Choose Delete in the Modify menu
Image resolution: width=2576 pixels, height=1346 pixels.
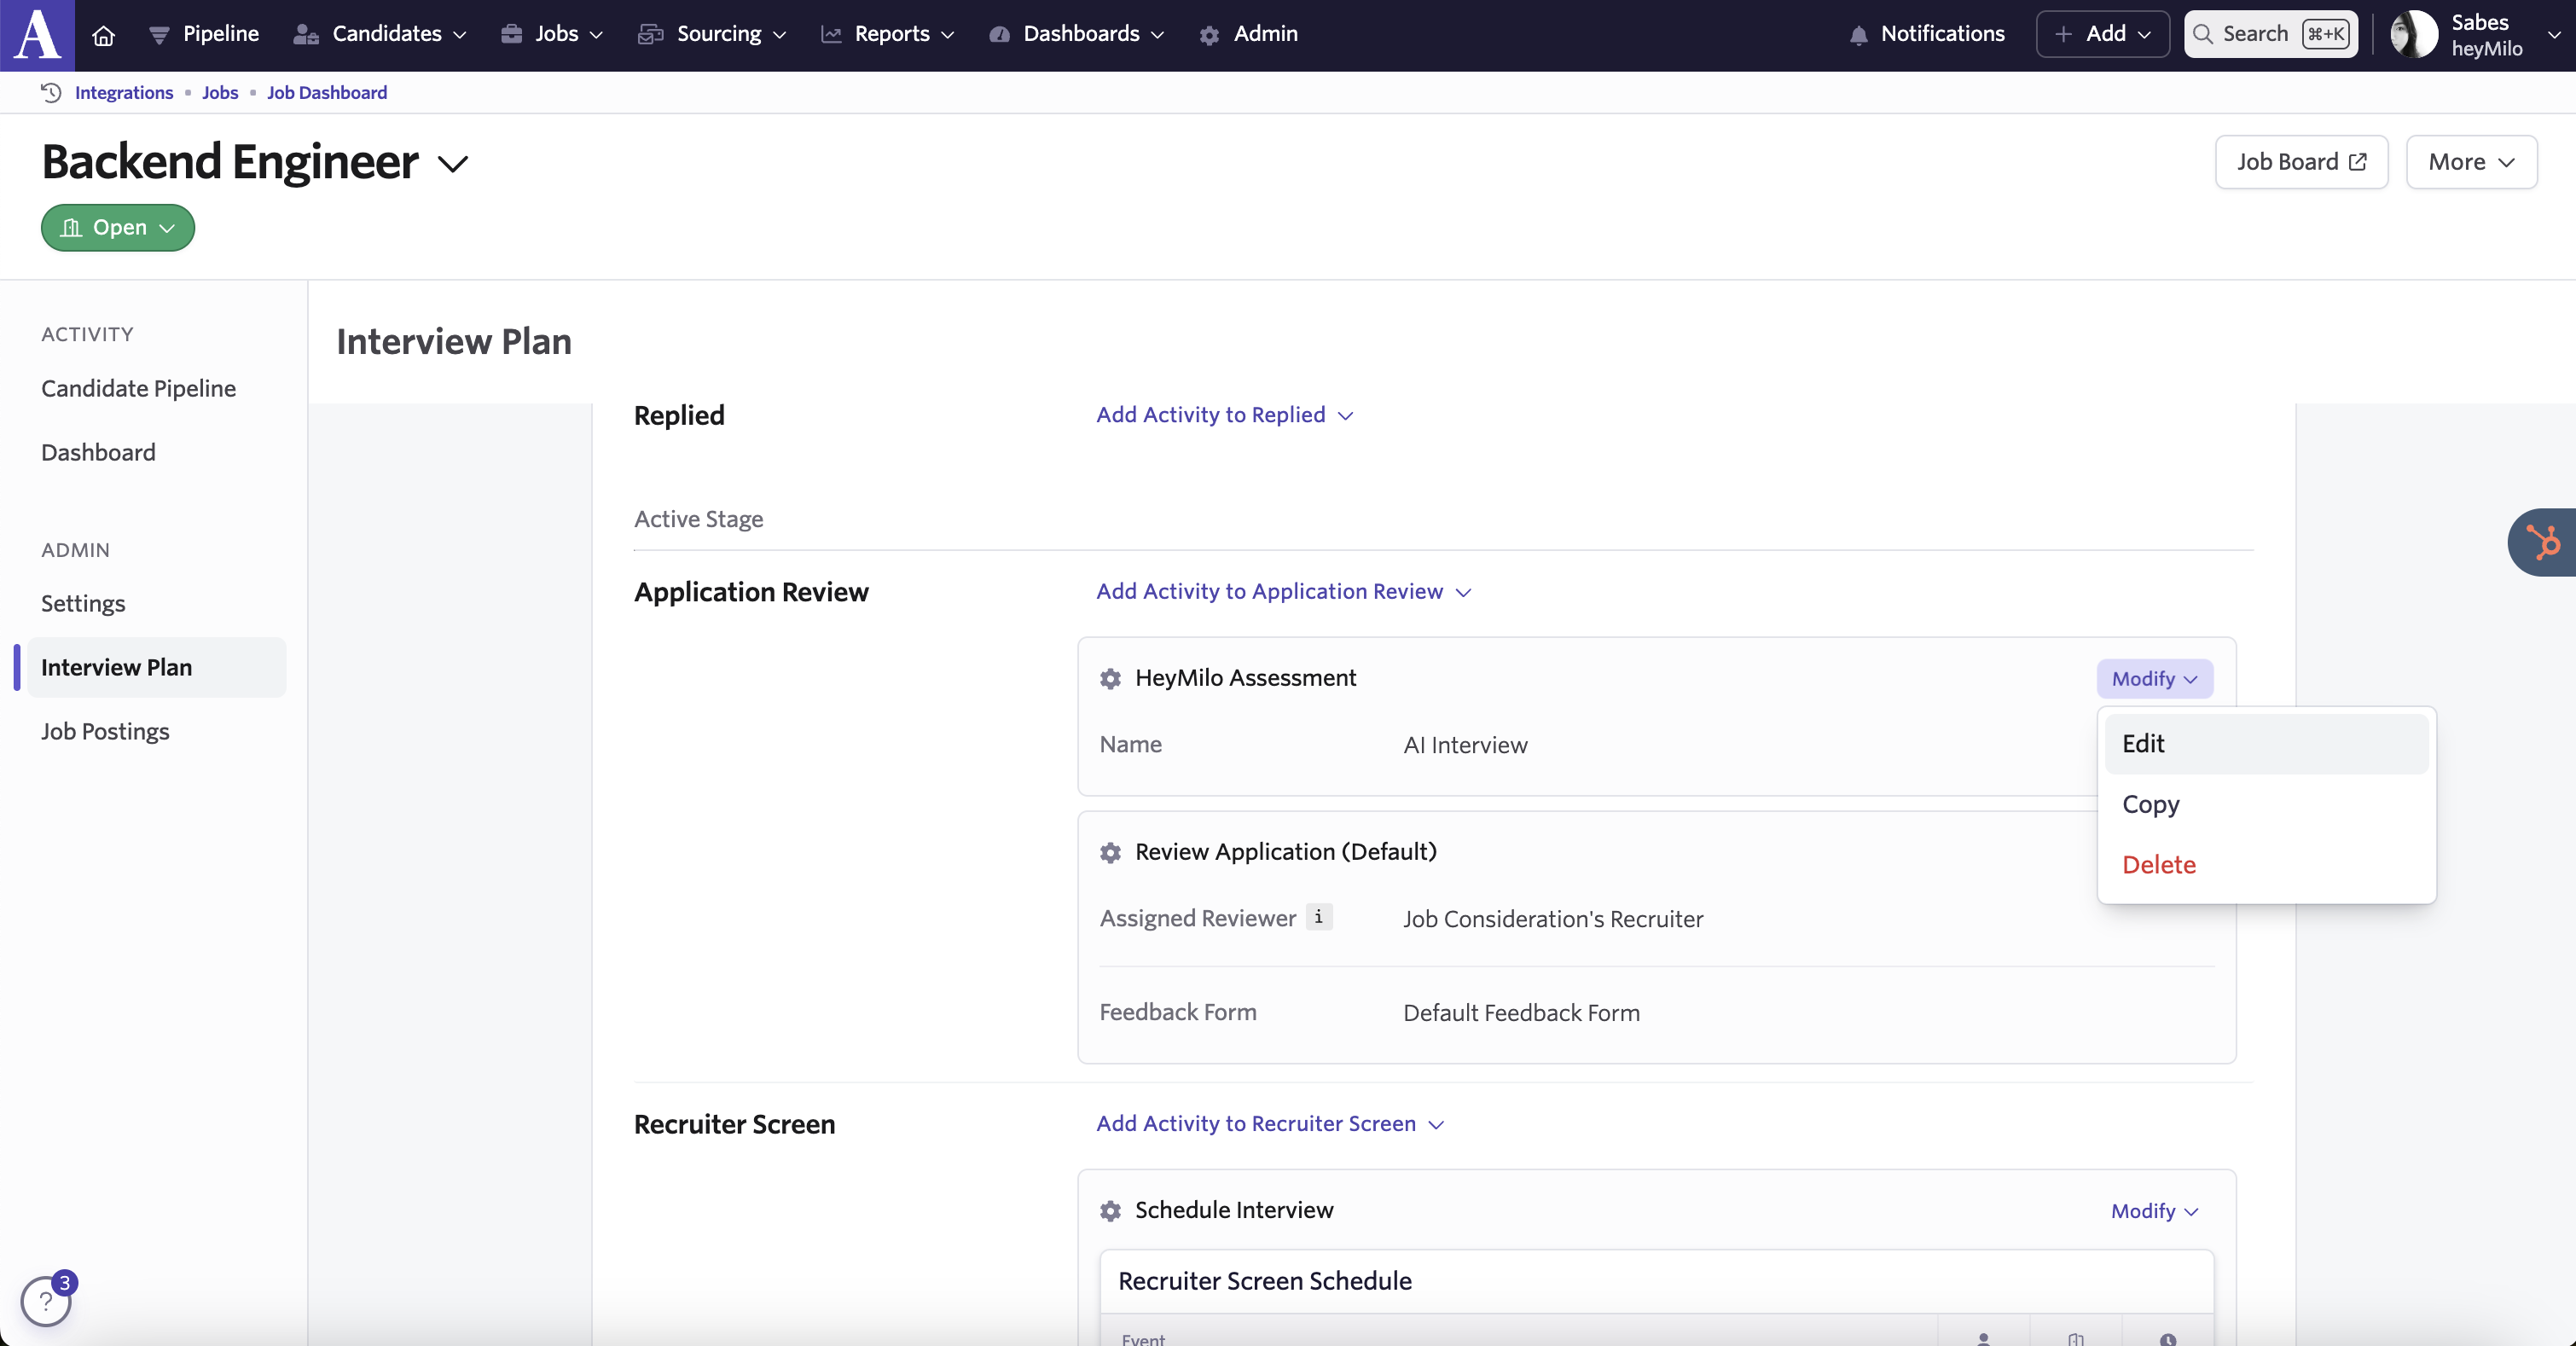tap(2159, 865)
